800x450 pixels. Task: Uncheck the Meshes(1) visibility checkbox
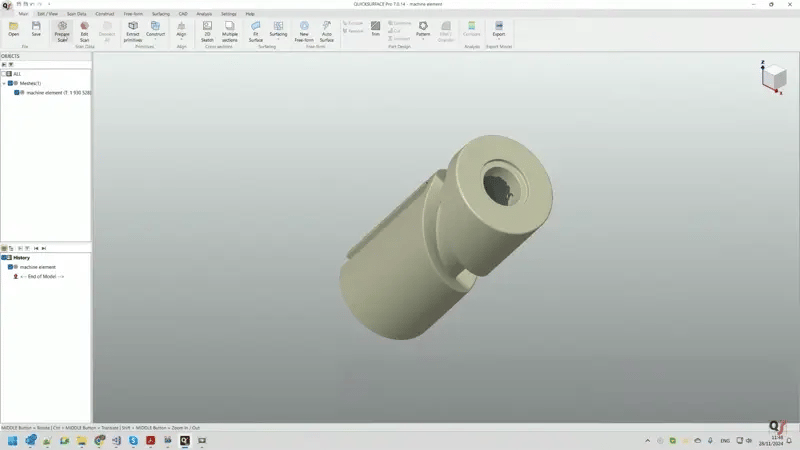coord(11,83)
